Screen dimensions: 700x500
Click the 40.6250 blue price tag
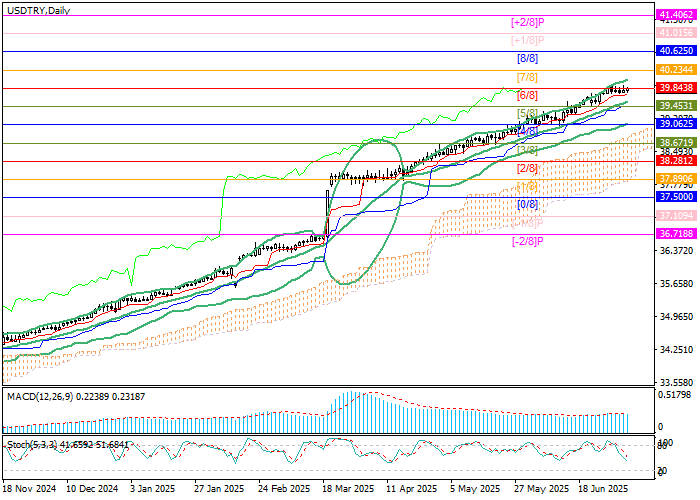[676, 50]
